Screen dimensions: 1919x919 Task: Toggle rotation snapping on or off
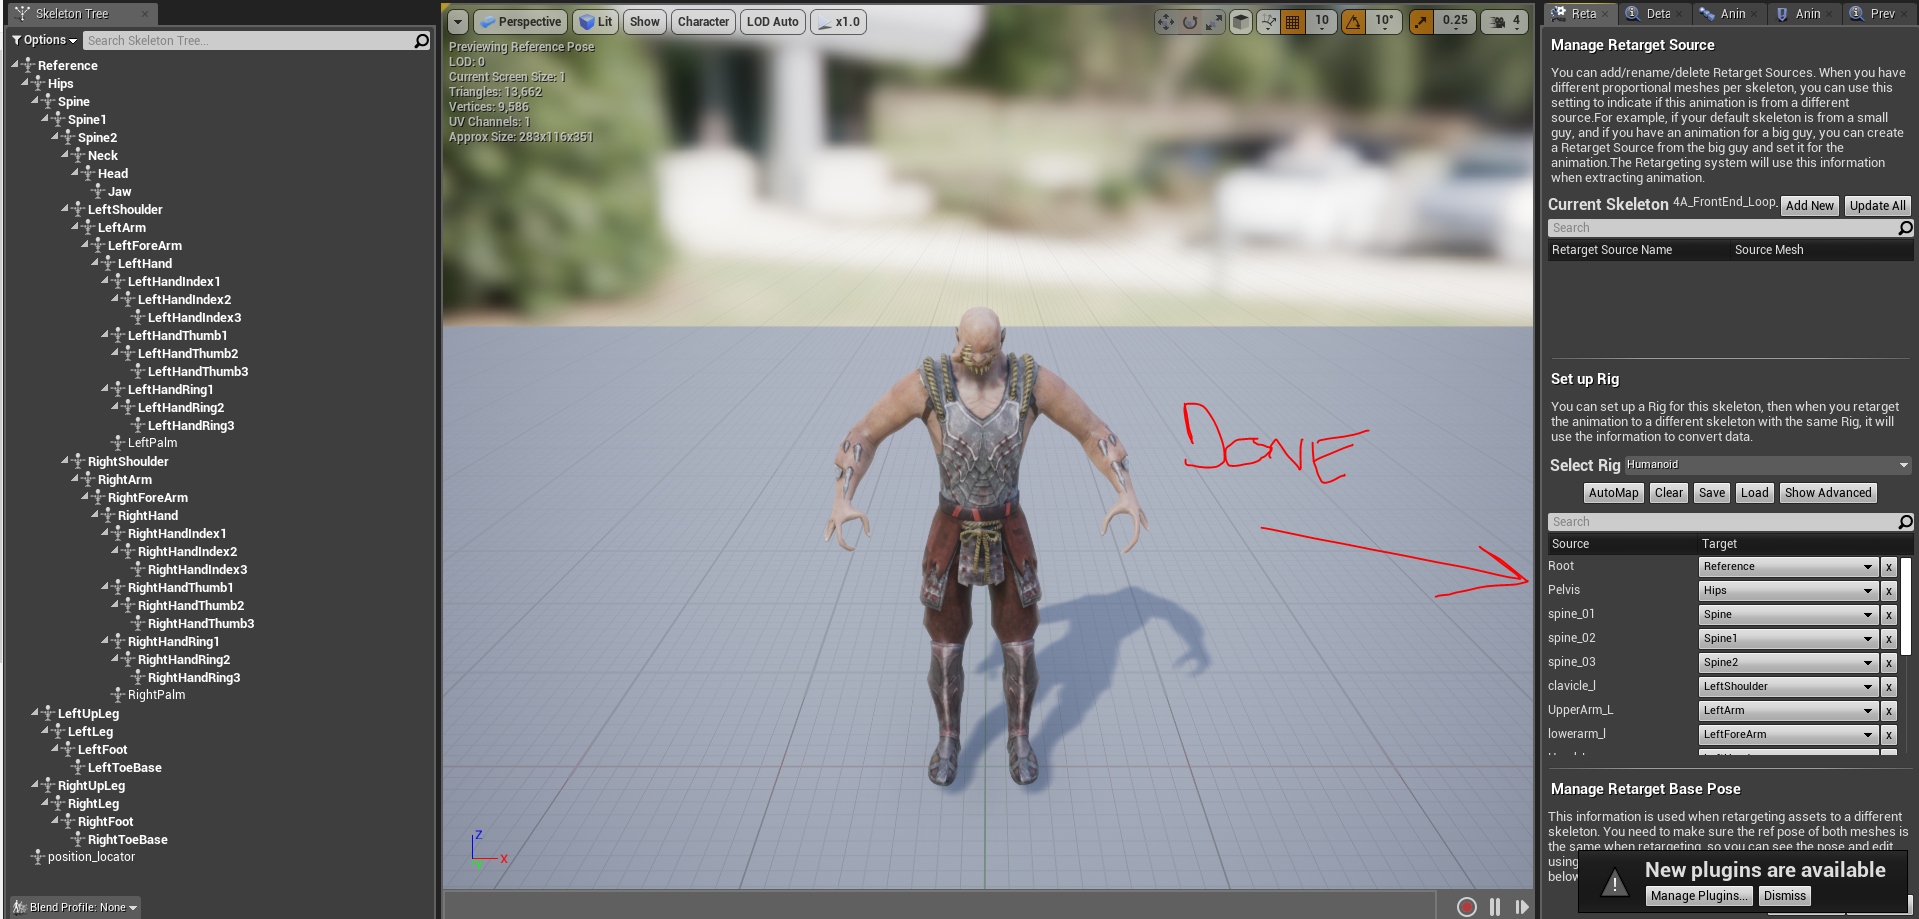click(1353, 22)
